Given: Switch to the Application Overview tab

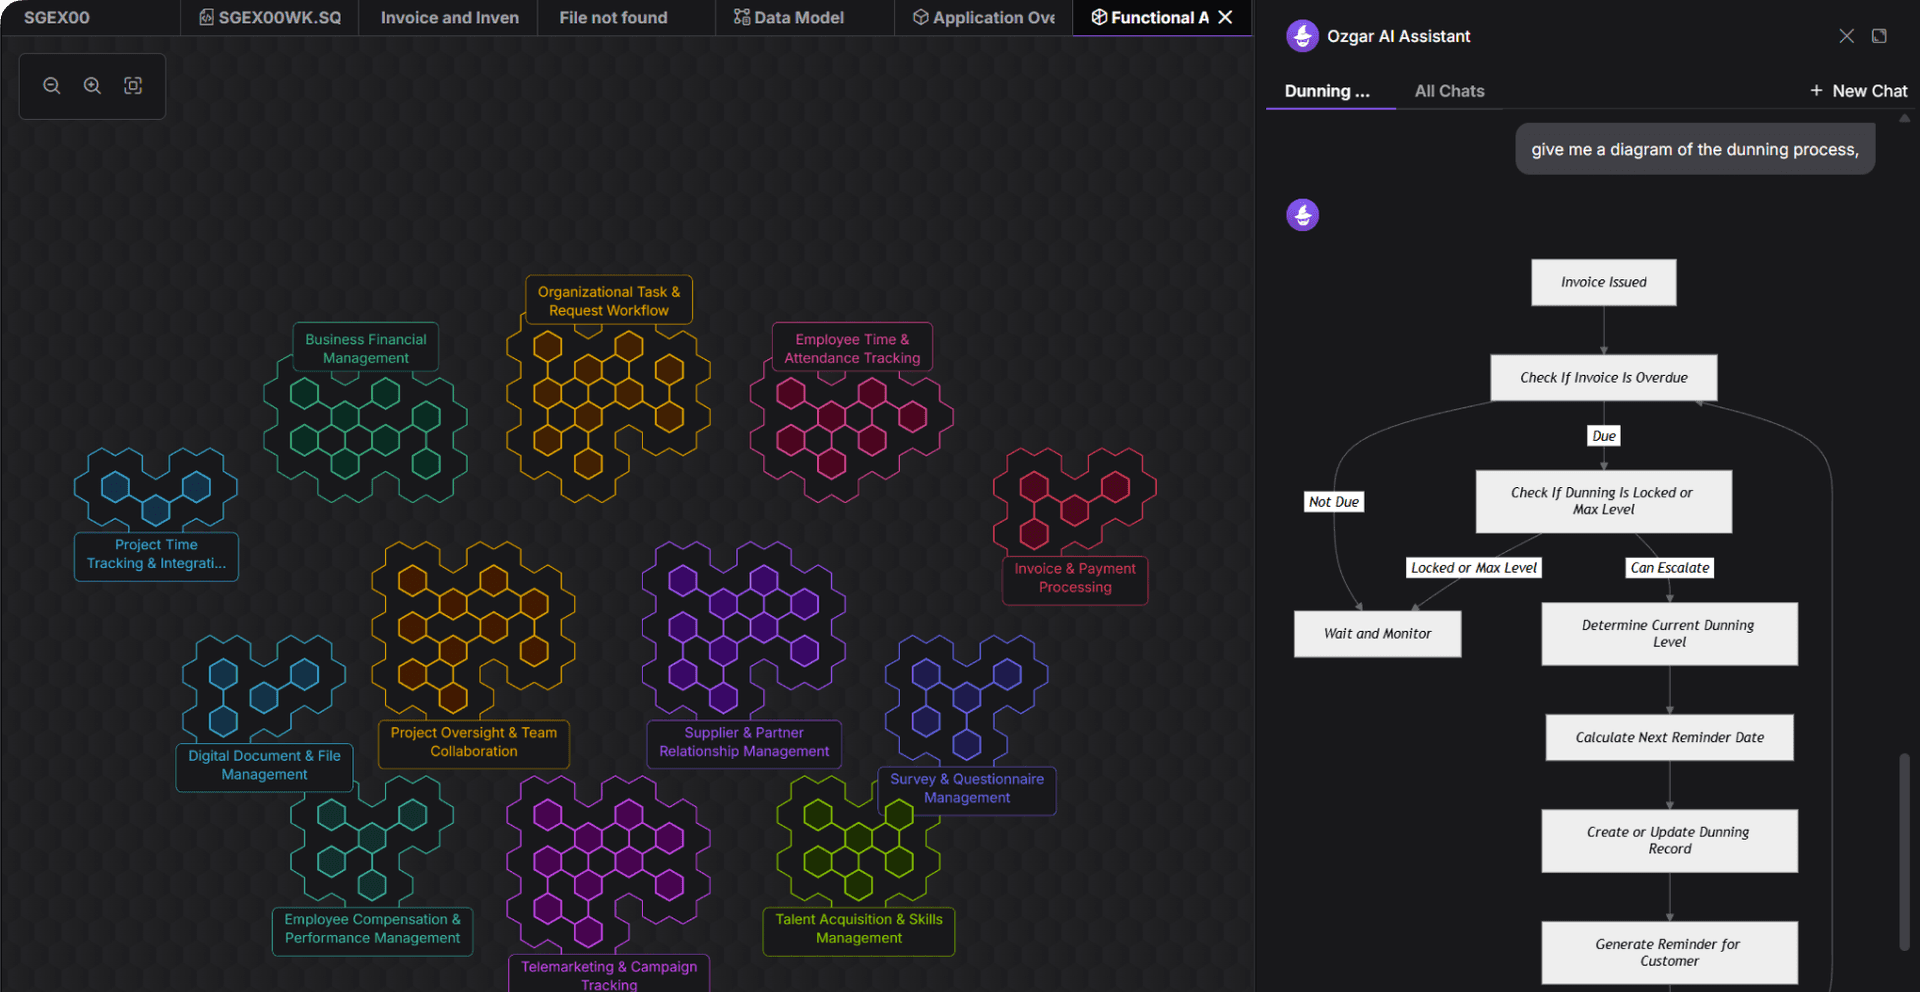Looking at the screenshot, I should coord(984,17).
